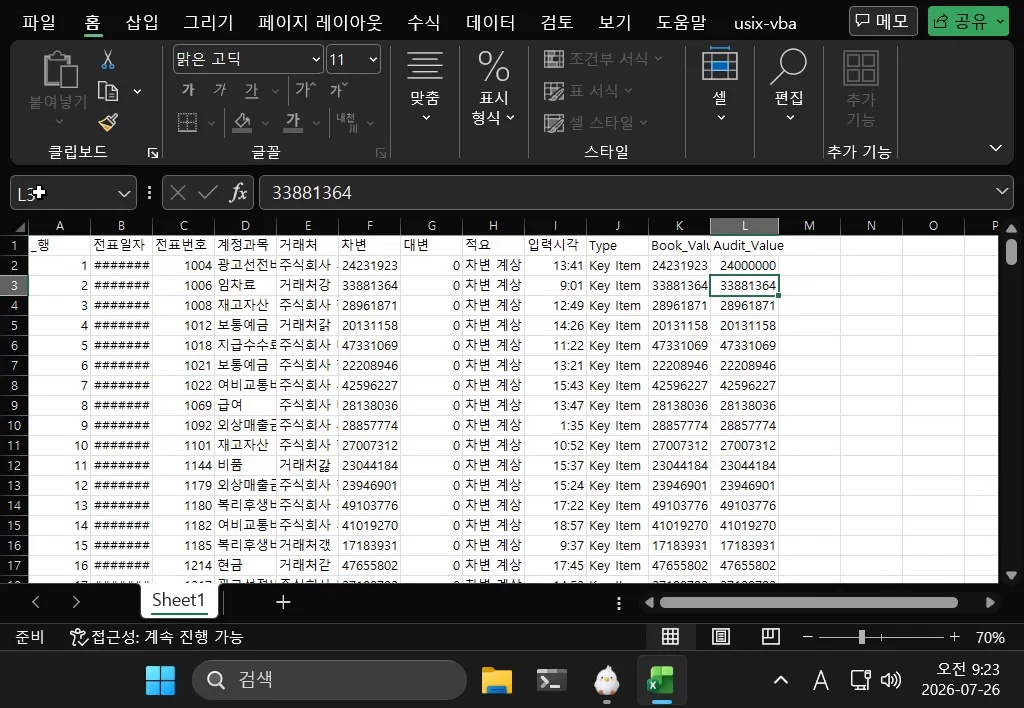Zoom out with minus button
Viewport: 1024px width, 708px height.
click(808, 637)
